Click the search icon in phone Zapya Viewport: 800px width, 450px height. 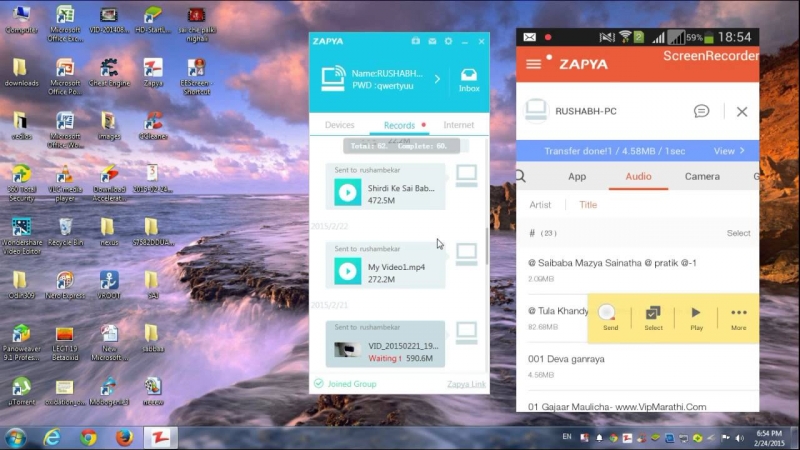point(521,177)
